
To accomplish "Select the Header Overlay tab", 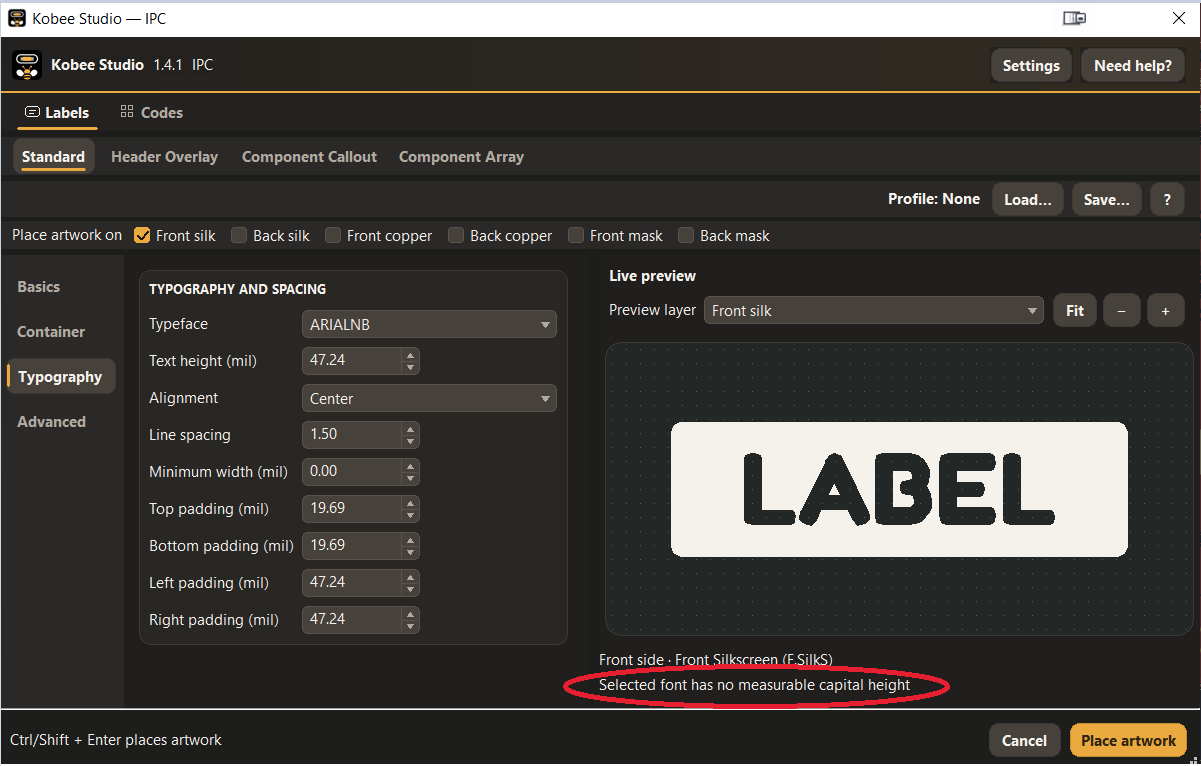I will [x=164, y=156].
